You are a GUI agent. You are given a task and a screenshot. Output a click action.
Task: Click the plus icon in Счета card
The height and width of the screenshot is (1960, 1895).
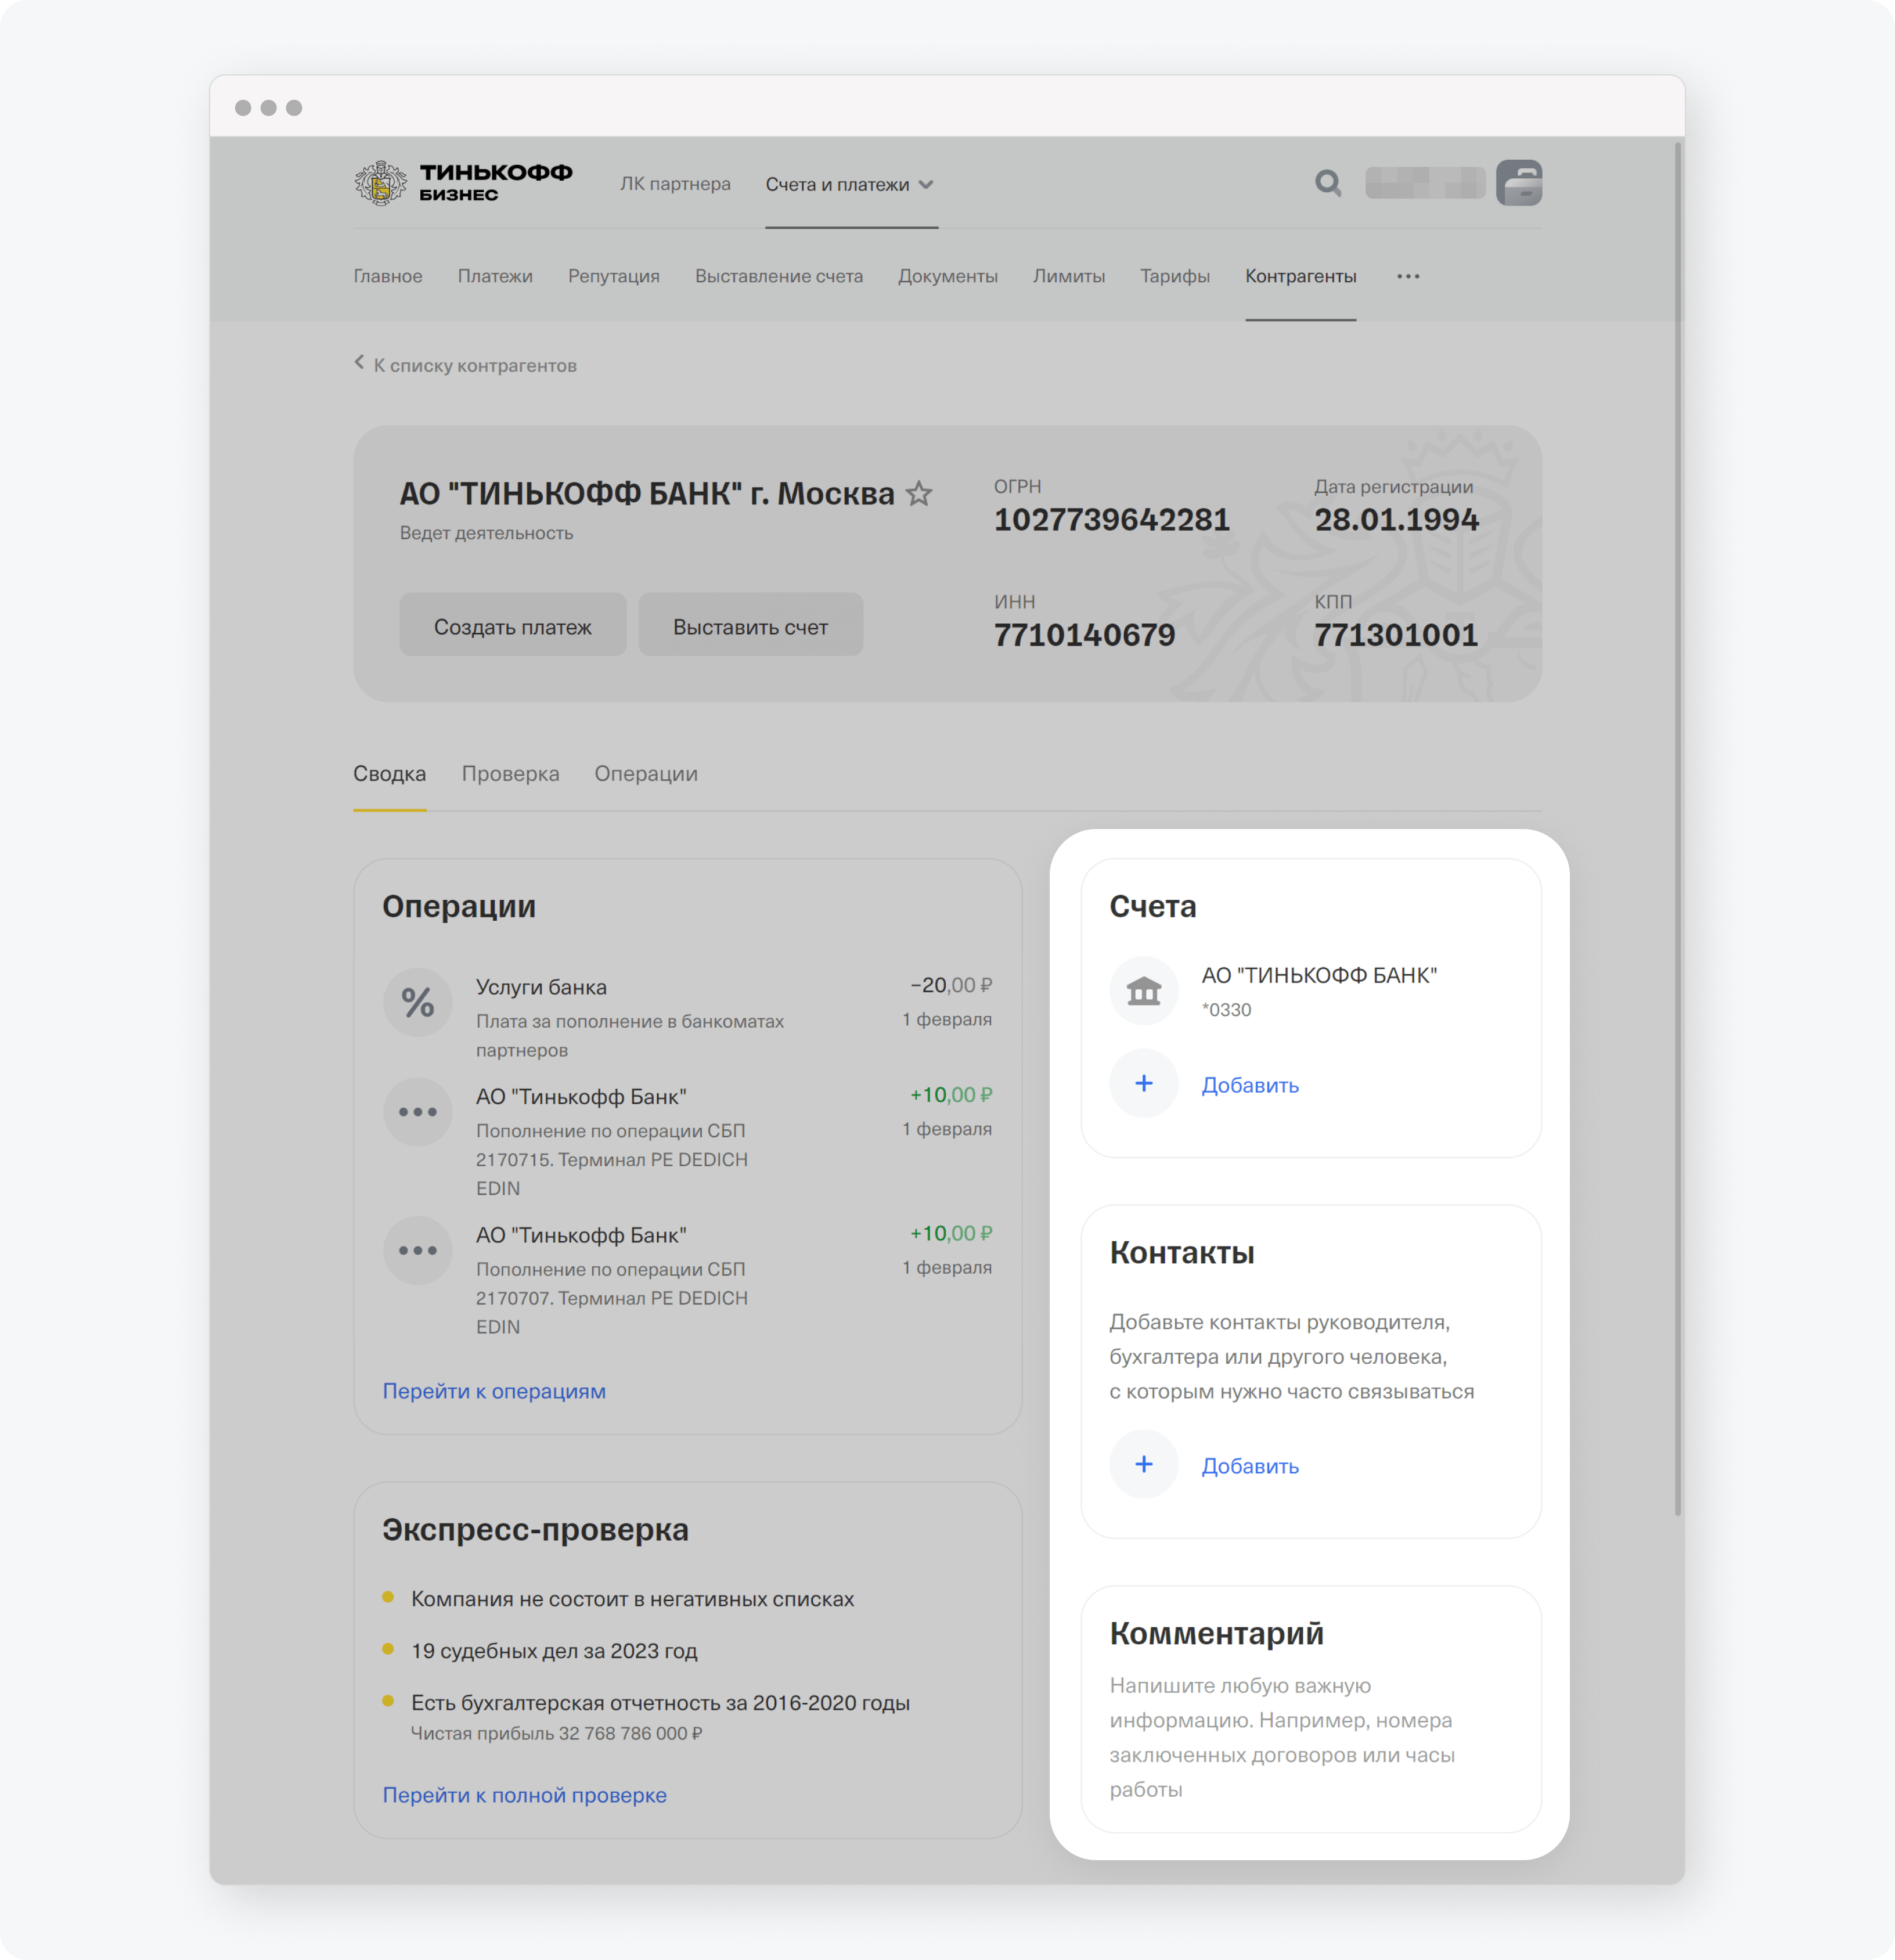tap(1144, 1083)
